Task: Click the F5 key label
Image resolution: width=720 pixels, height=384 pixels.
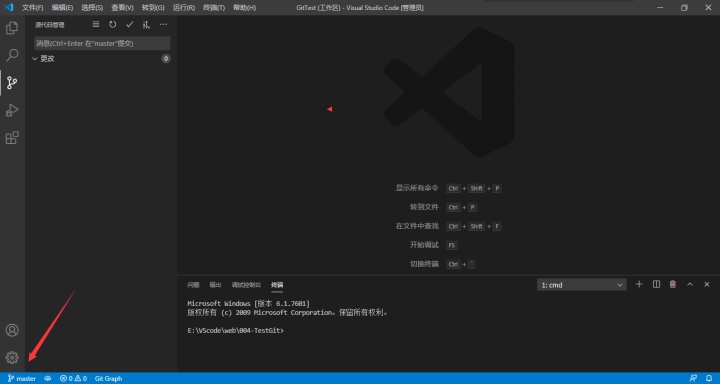Action: pos(452,245)
